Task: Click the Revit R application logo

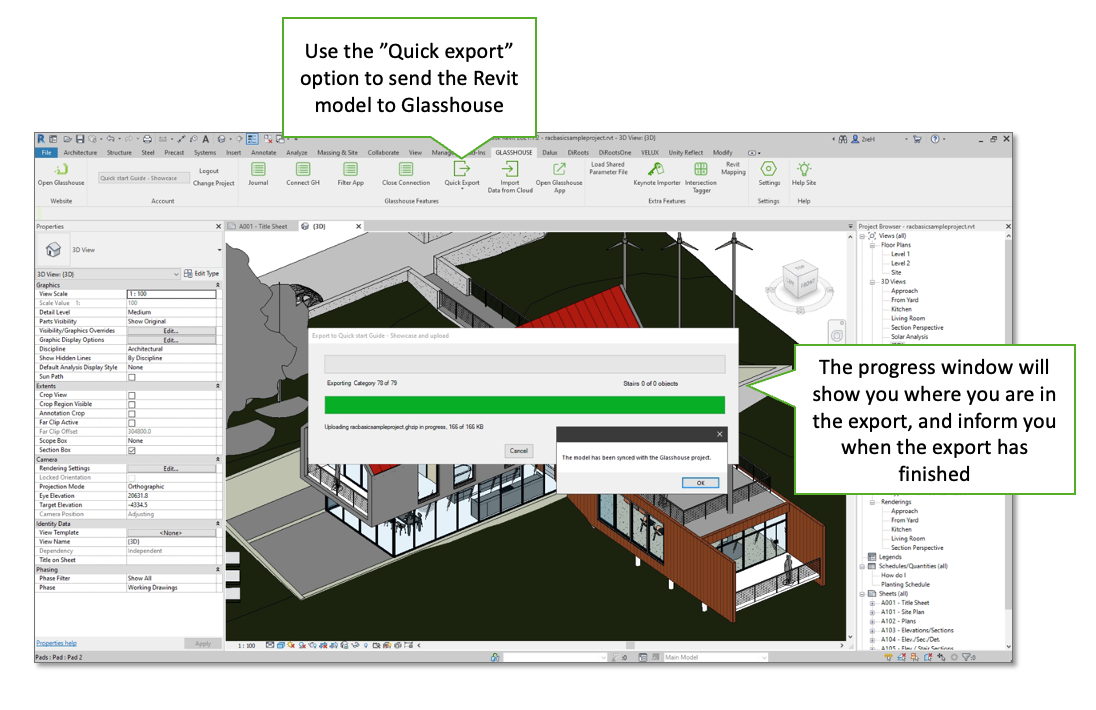Action: (41, 139)
